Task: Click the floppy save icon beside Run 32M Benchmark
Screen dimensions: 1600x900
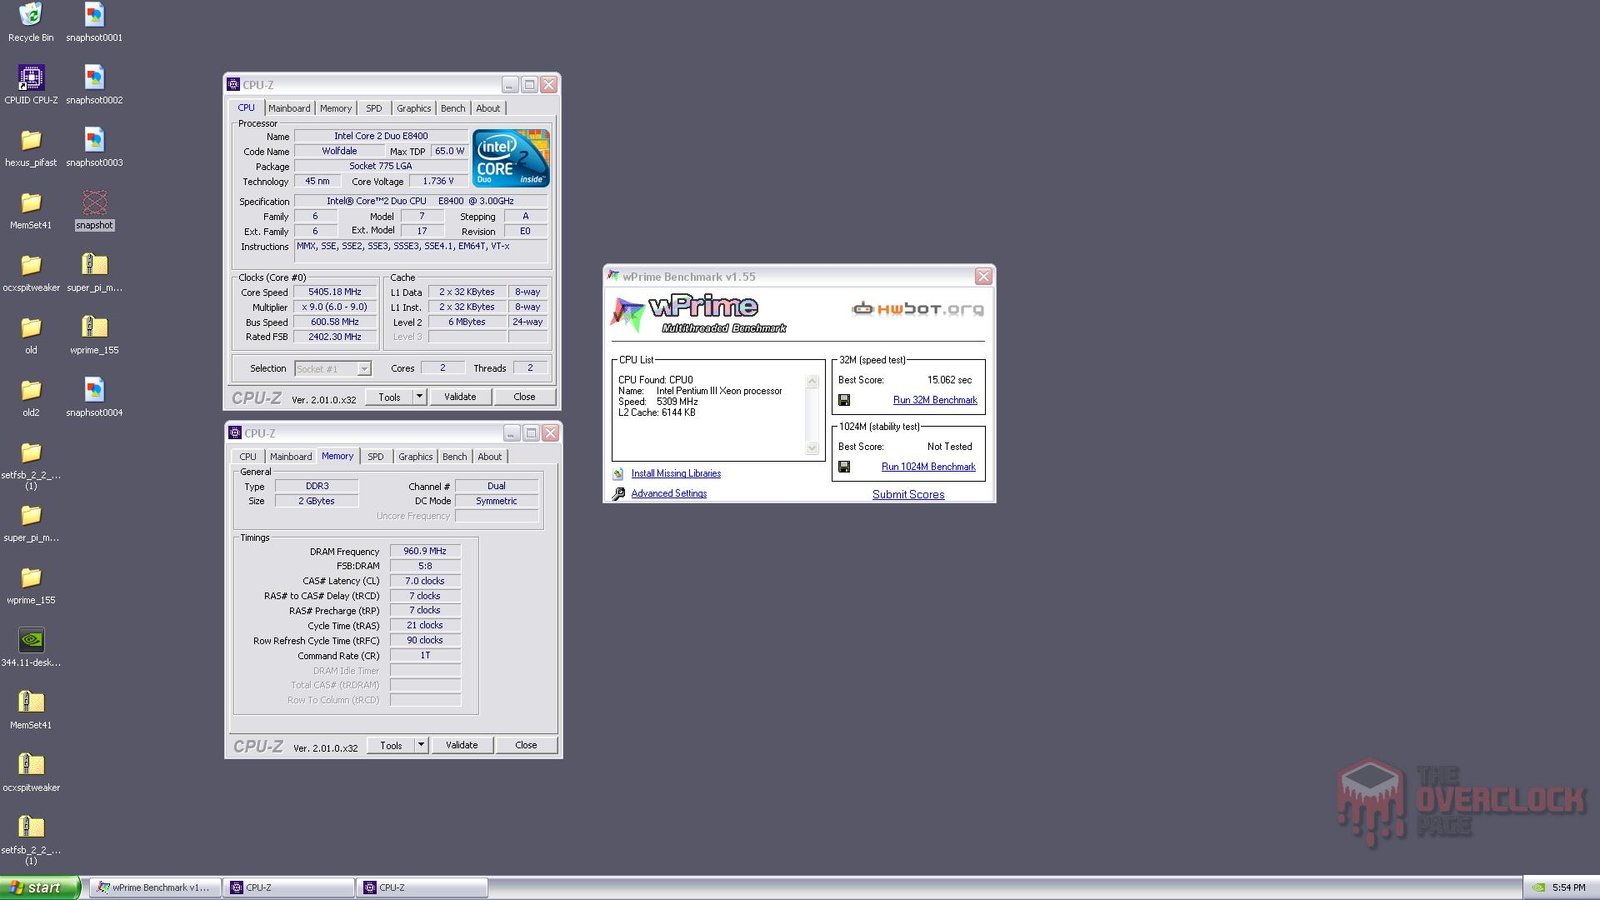Action: 845,399
